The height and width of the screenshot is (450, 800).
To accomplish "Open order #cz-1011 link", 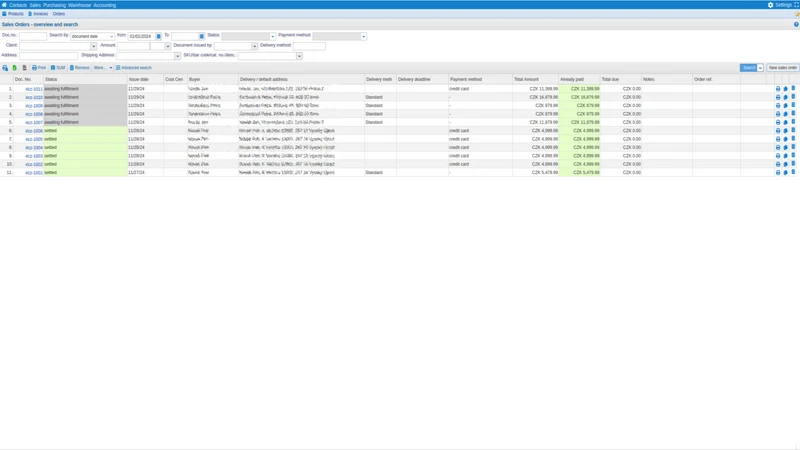I will click(34, 89).
